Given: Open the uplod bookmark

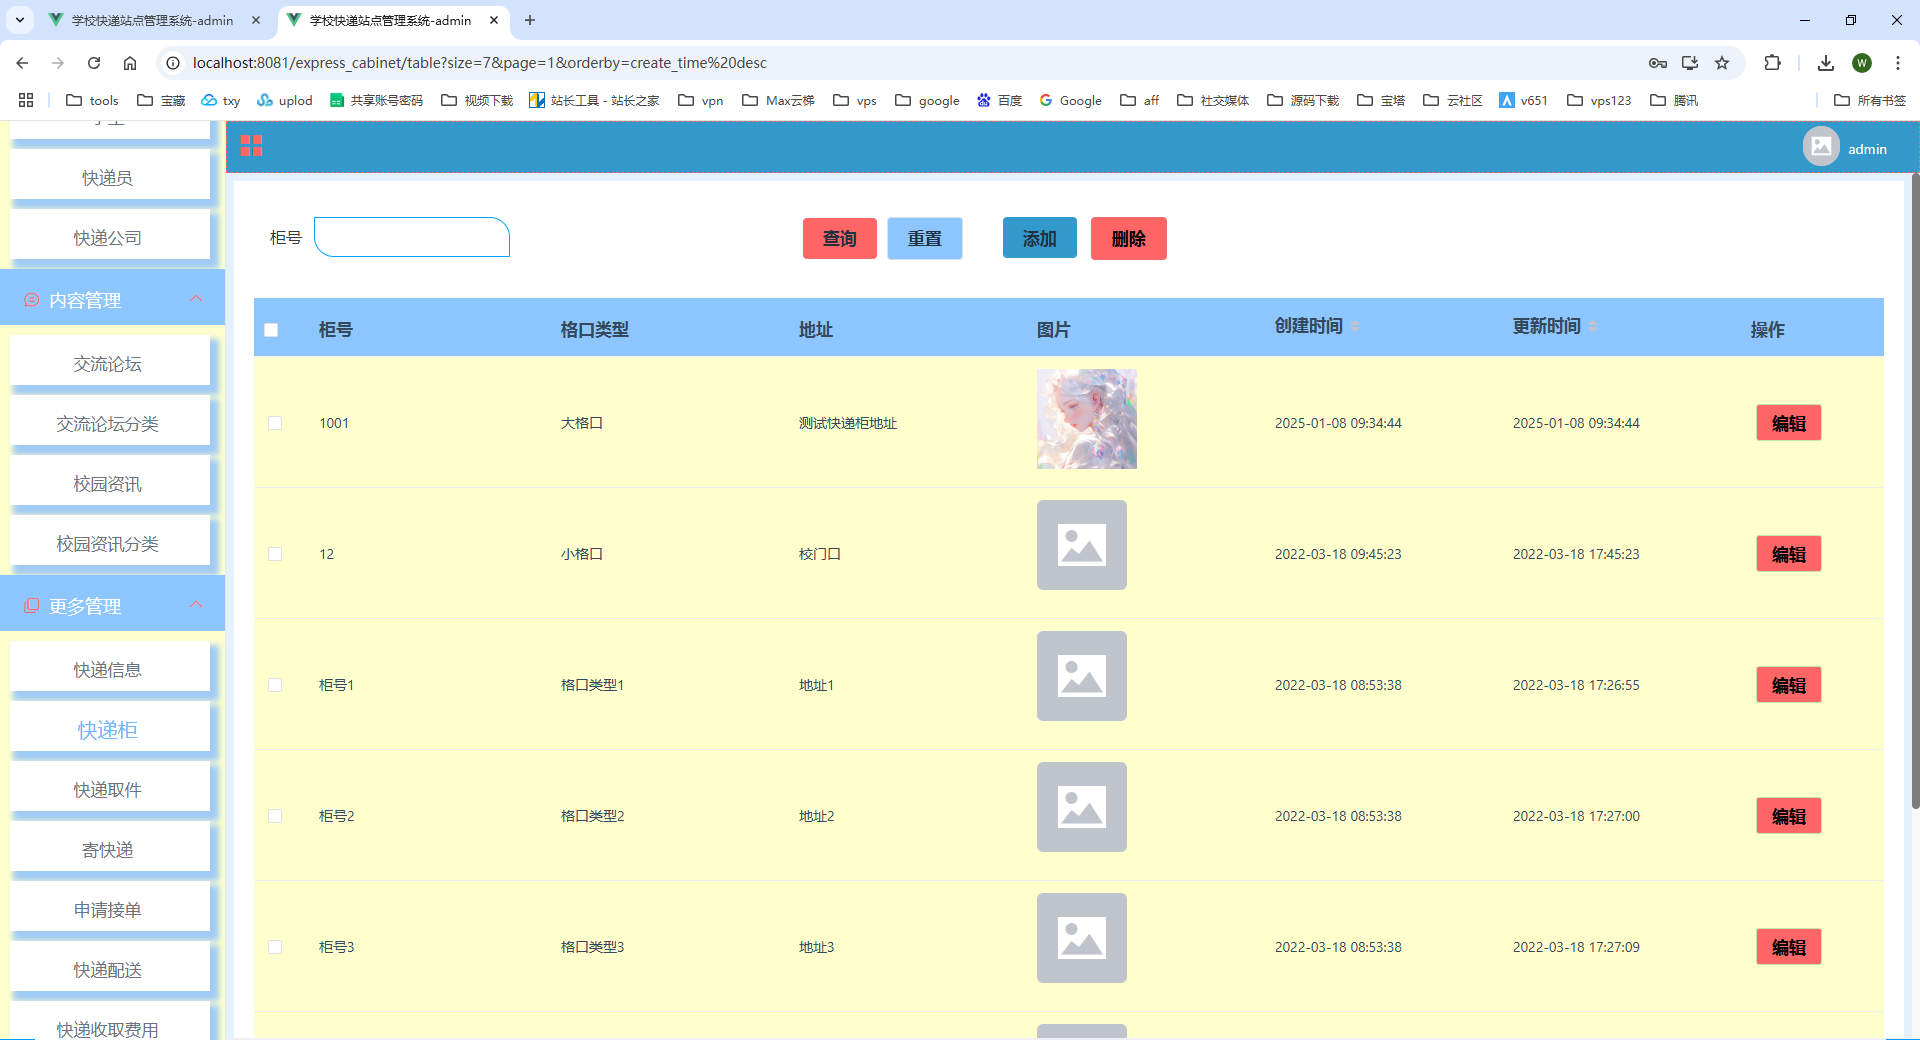Looking at the screenshot, I should (285, 100).
